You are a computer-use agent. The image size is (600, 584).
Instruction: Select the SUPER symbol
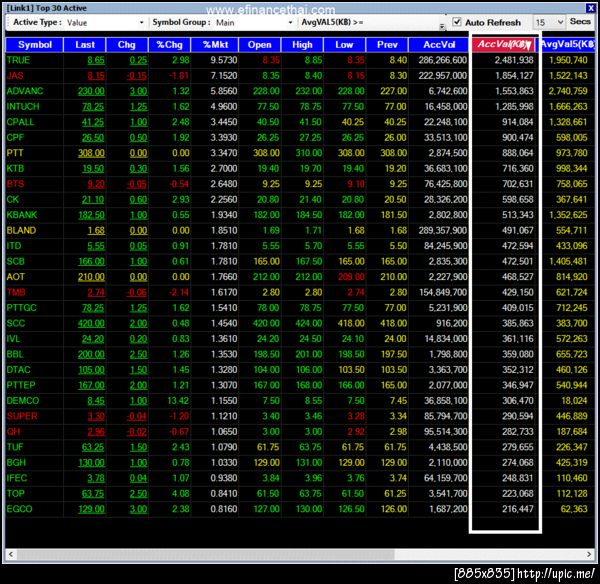(x=22, y=416)
